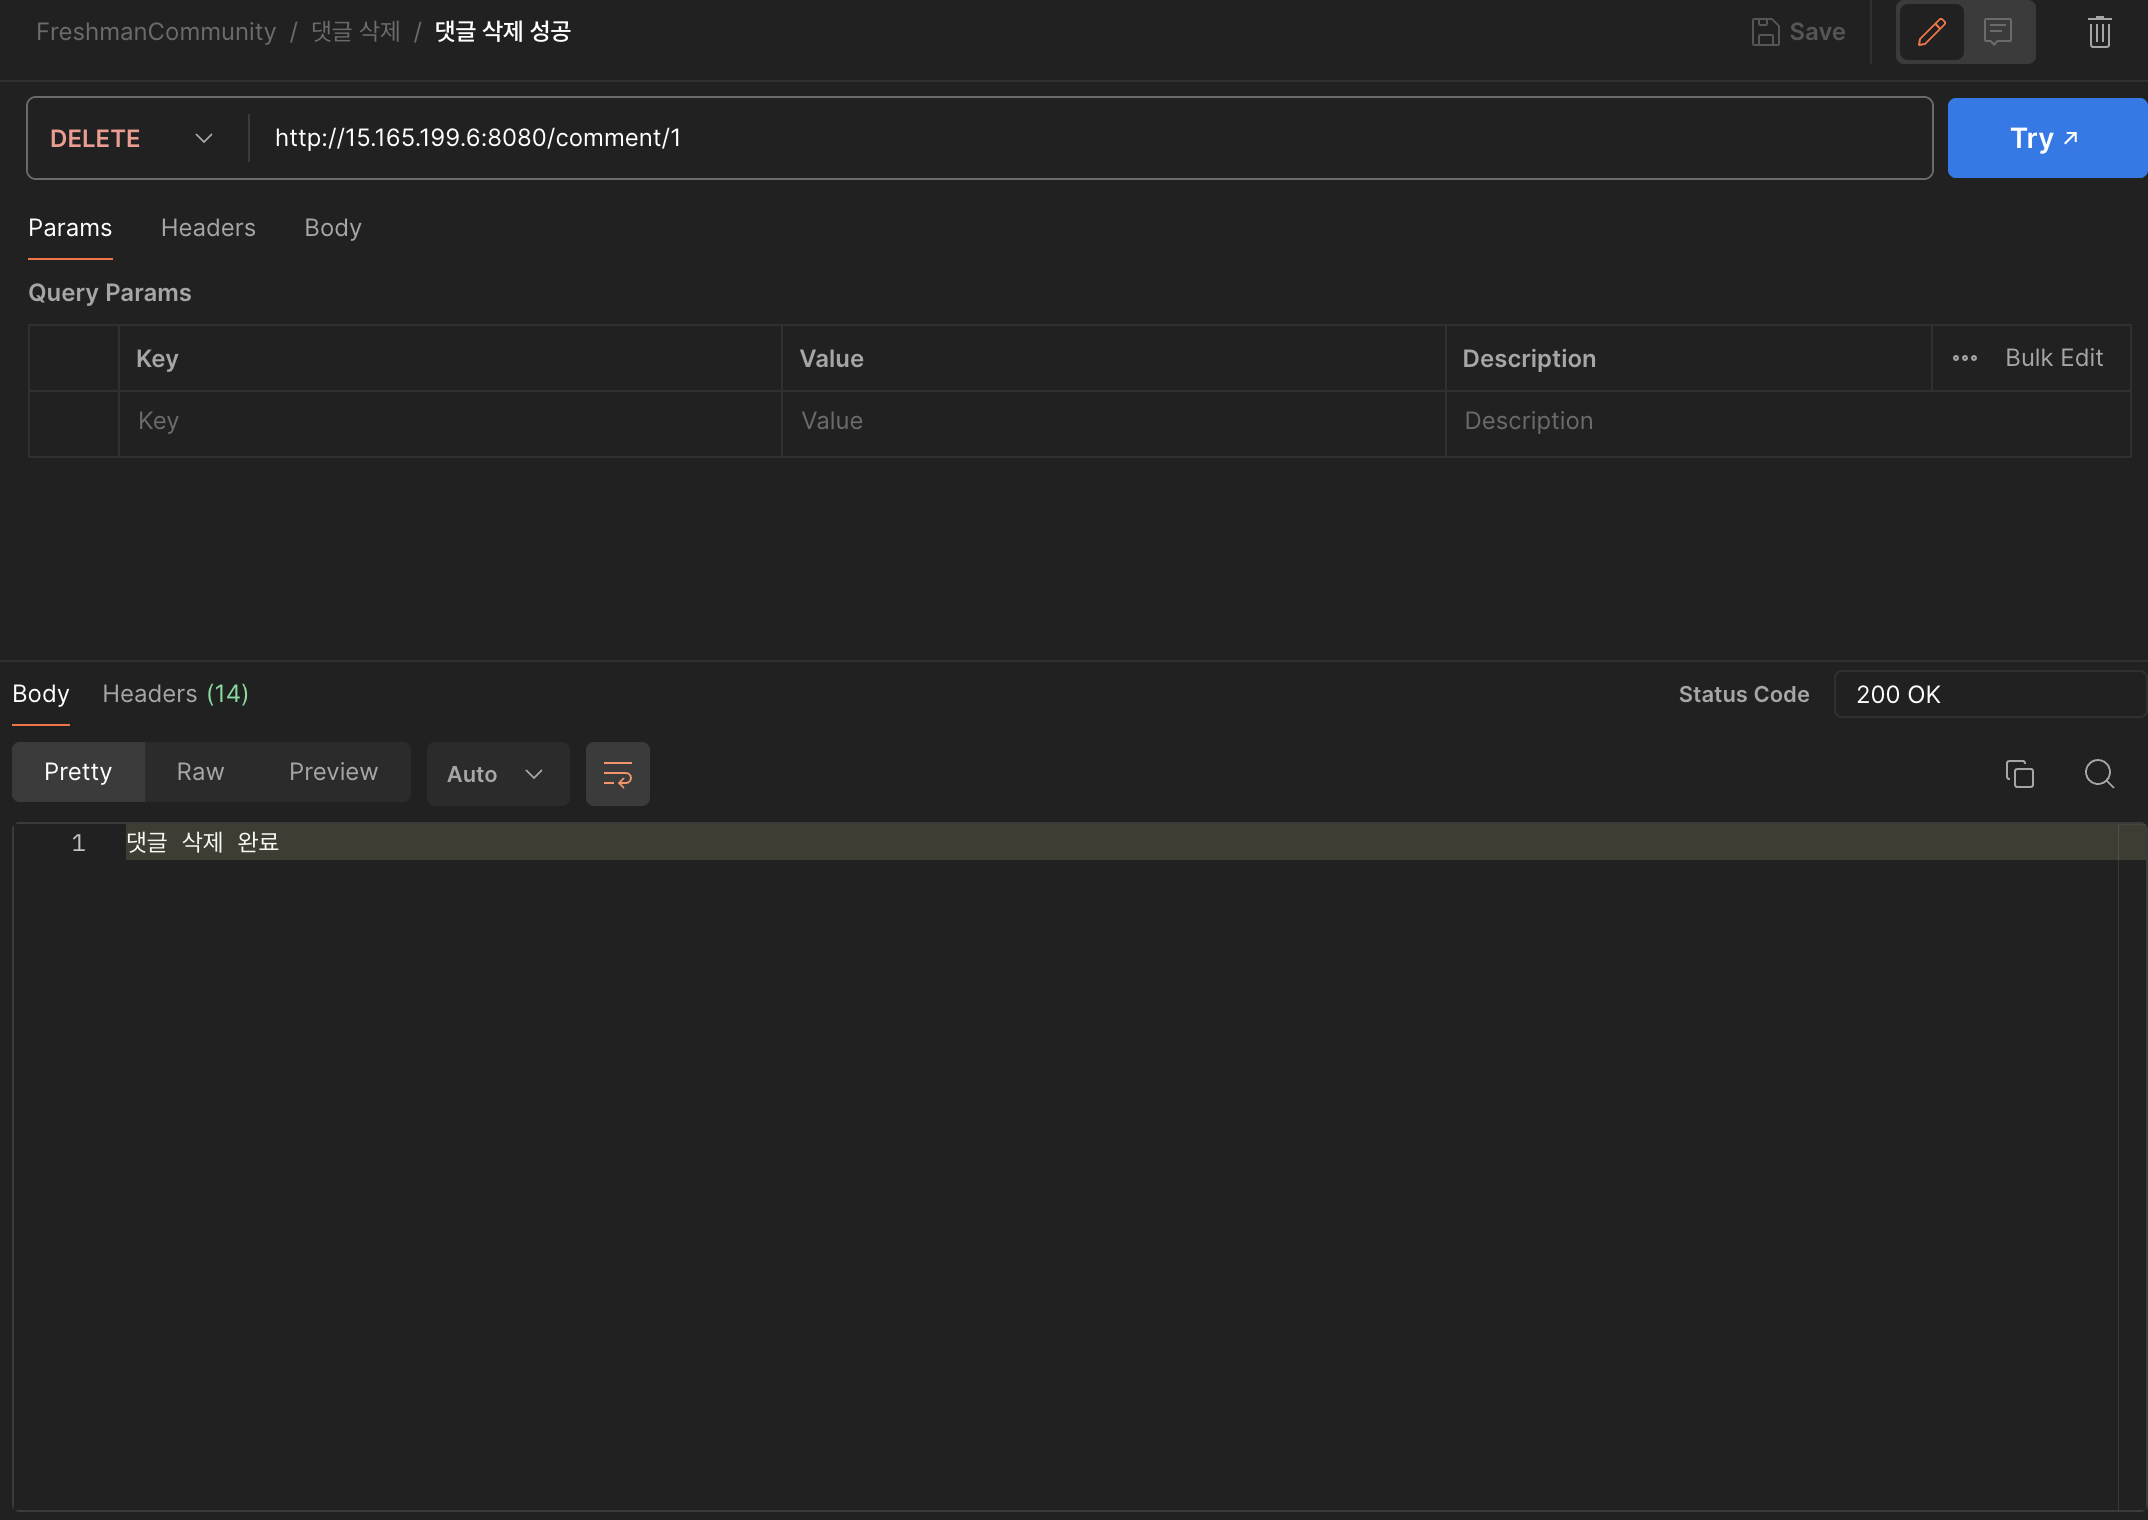Click the trash delete icon
The height and width of the screenshot is (1520, 2148).
[2099, 32]
